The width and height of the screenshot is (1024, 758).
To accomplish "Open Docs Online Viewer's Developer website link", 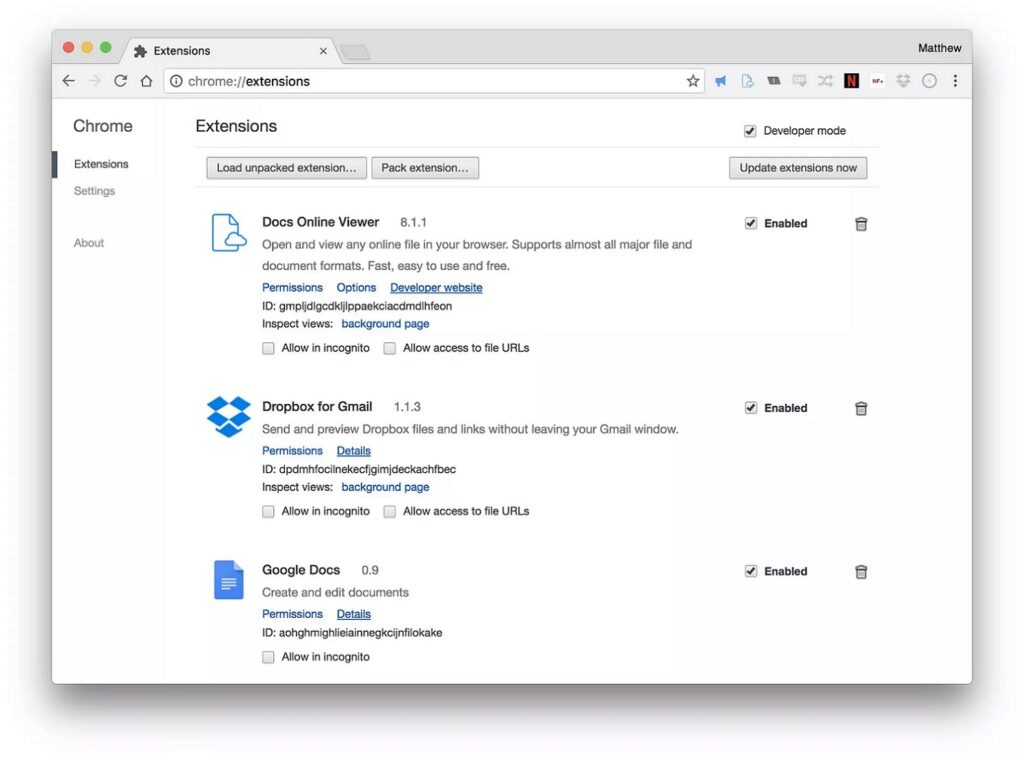I will tap(436, 287).
